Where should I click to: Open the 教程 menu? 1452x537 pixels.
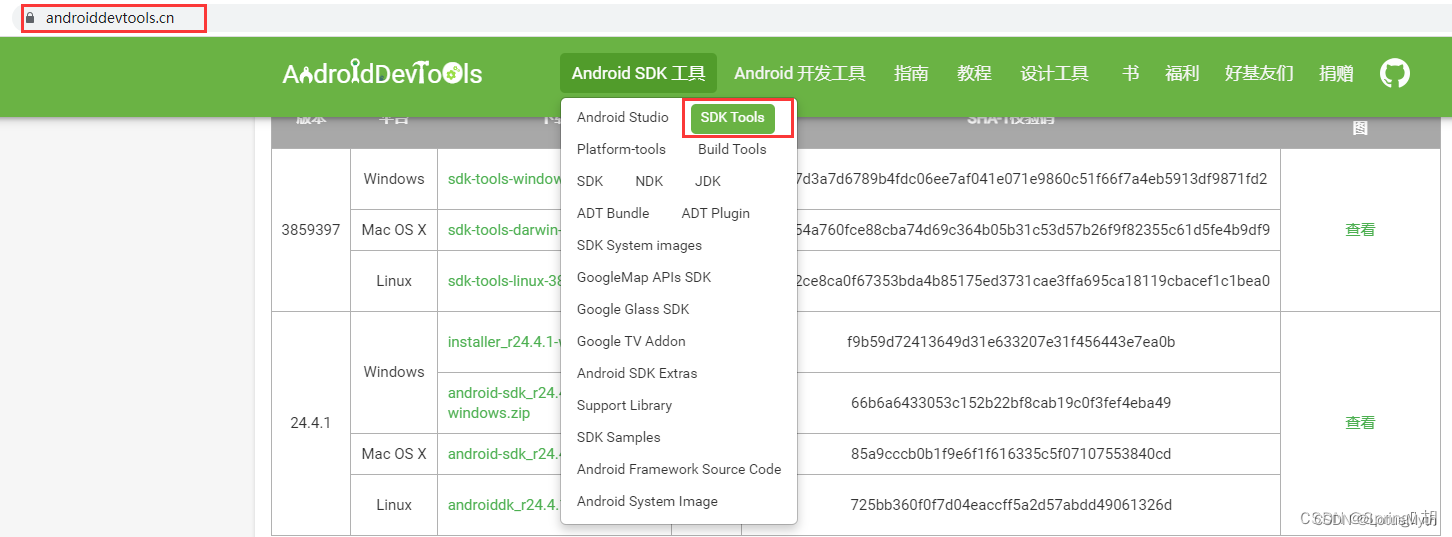coord(974,73)
